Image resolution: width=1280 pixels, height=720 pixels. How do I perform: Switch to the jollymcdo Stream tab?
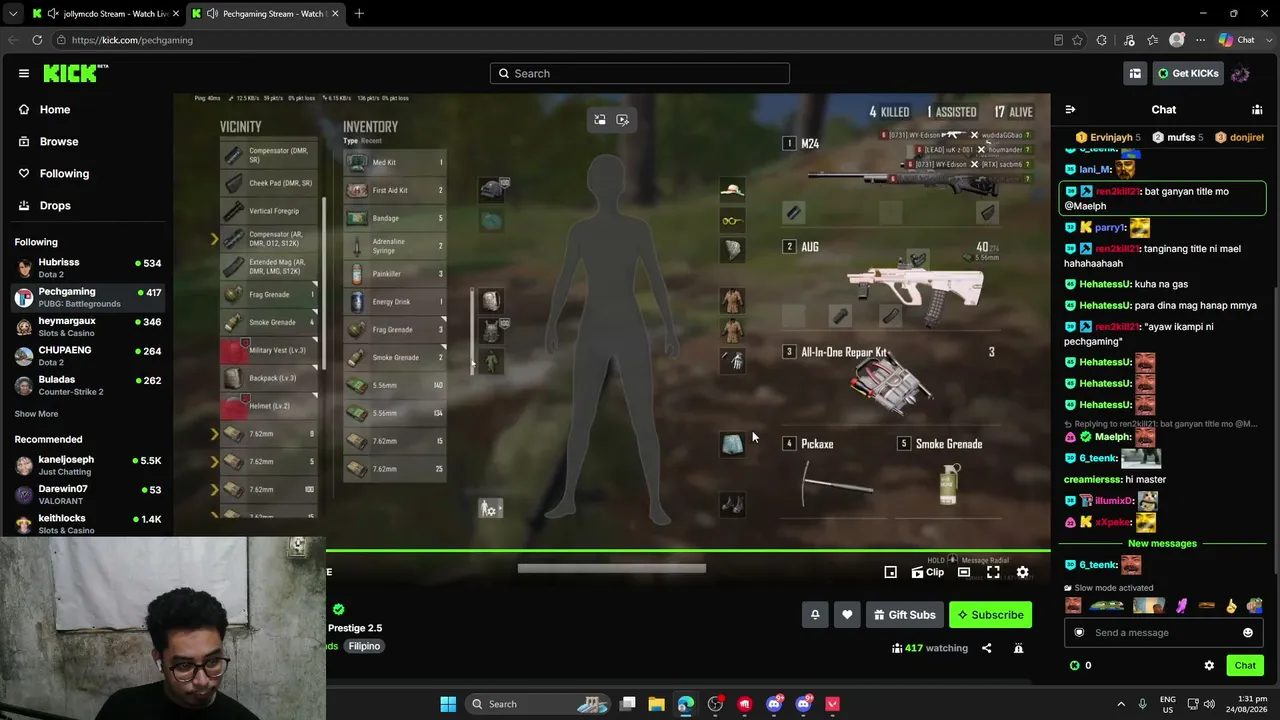click(x=105, y=14)
